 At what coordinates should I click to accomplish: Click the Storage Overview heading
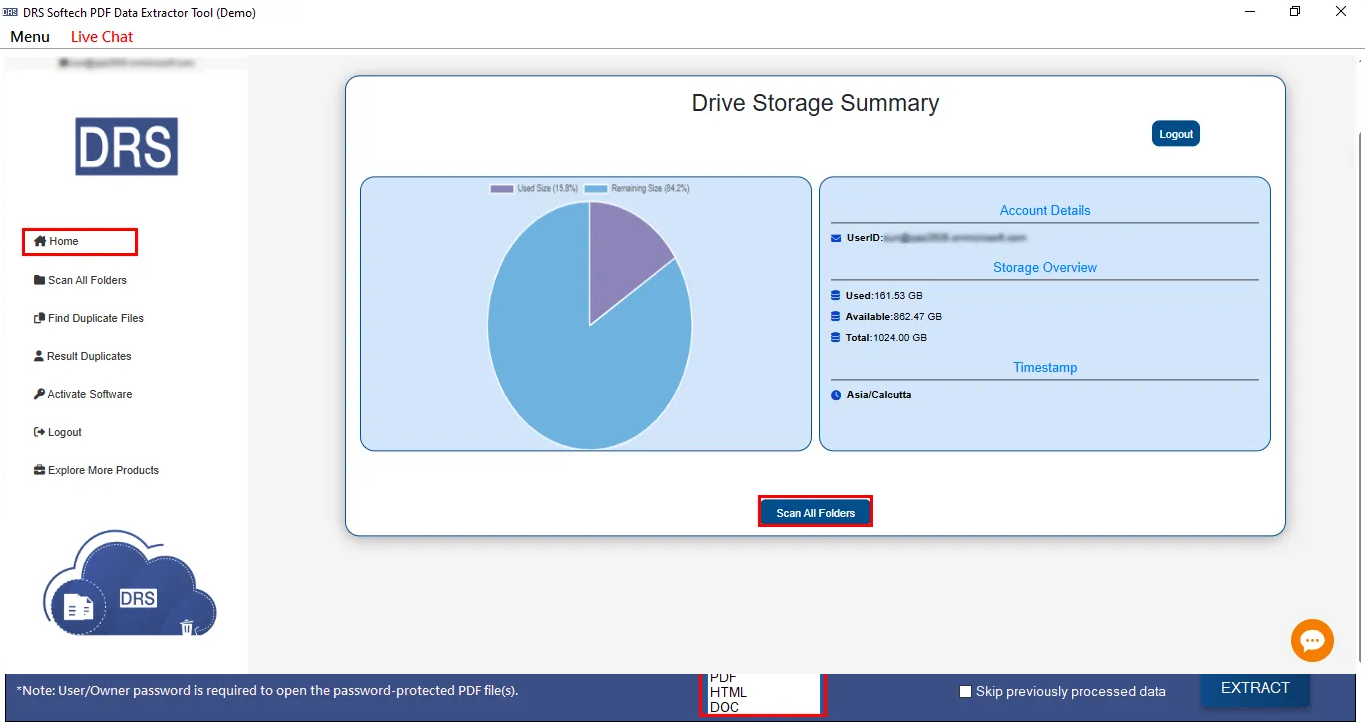pos(1045,267)
